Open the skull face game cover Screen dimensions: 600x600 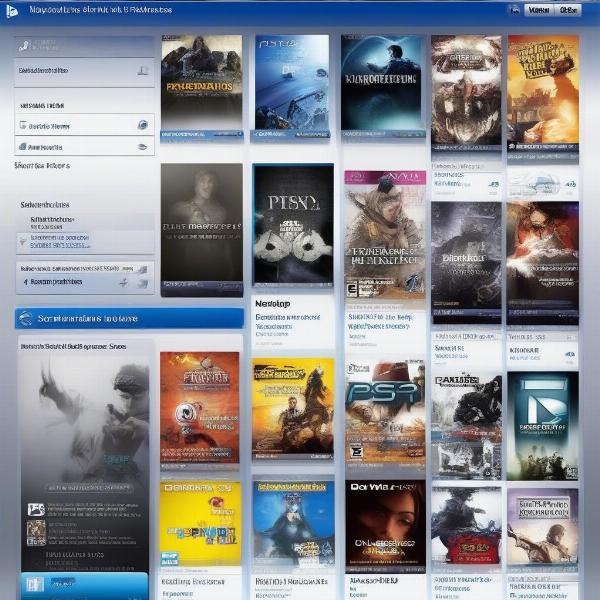(466, 90)
